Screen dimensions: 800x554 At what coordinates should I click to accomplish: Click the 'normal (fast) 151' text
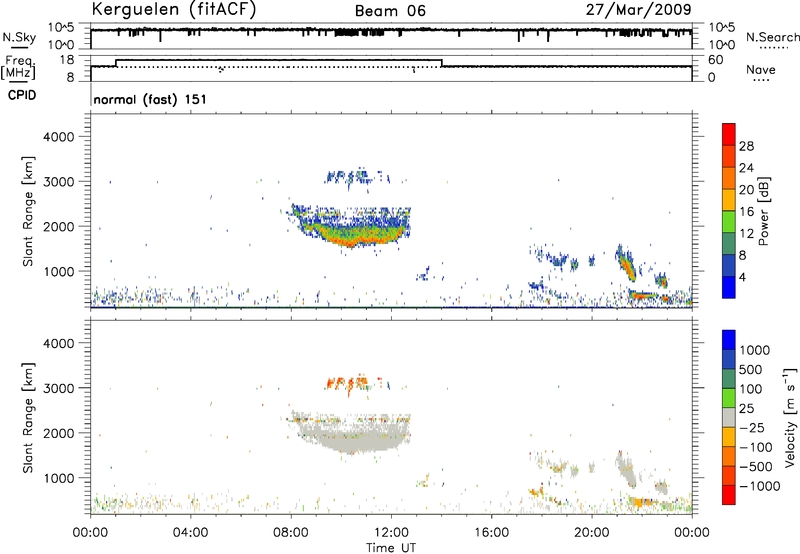pyautogui.click(x=150, y=99)
